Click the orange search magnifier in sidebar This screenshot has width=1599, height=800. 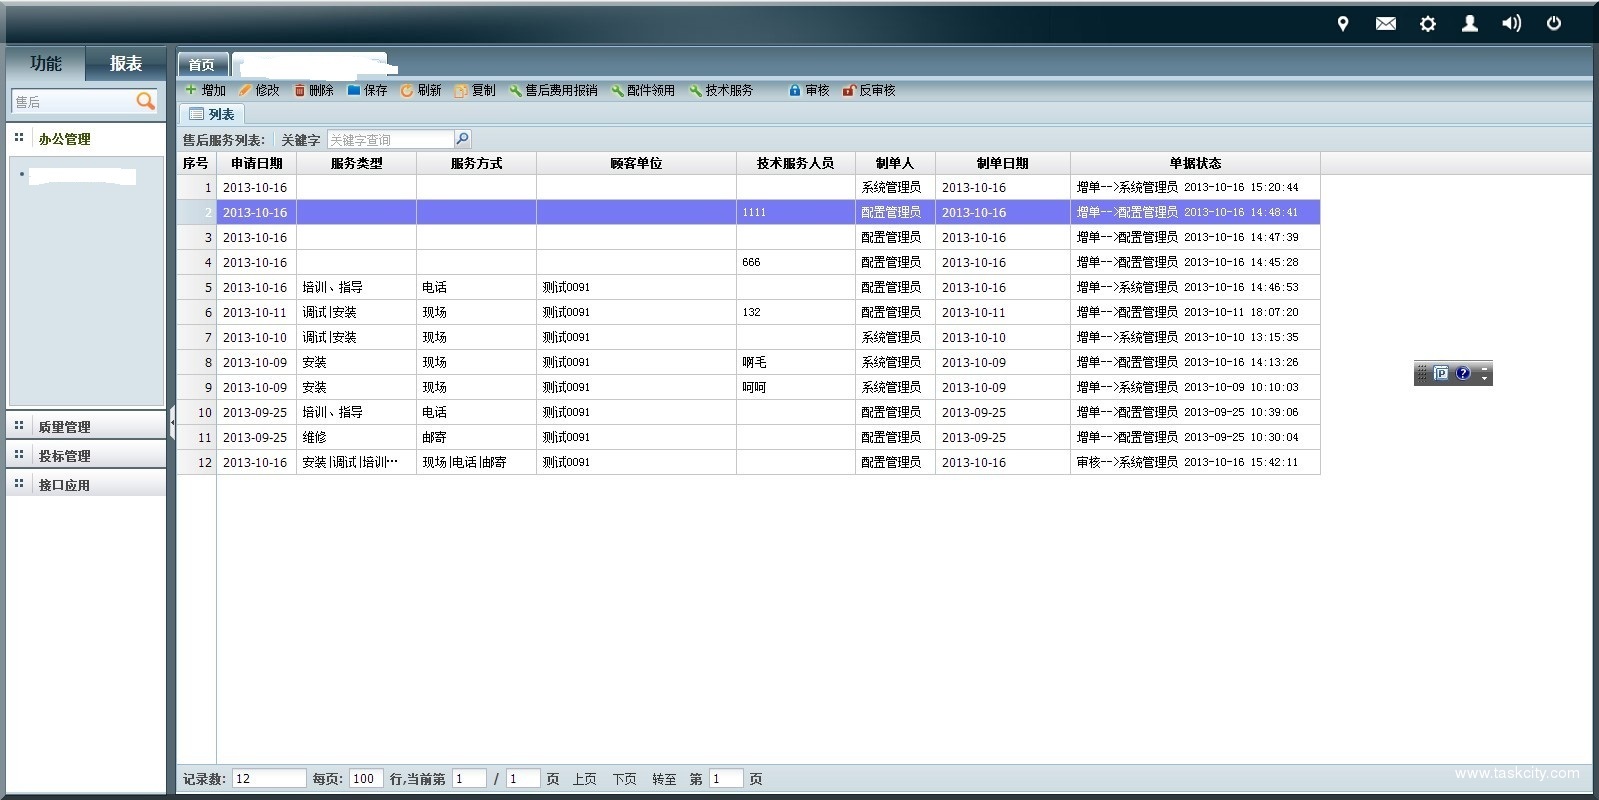pyautogui.click(x=145, y=100)
